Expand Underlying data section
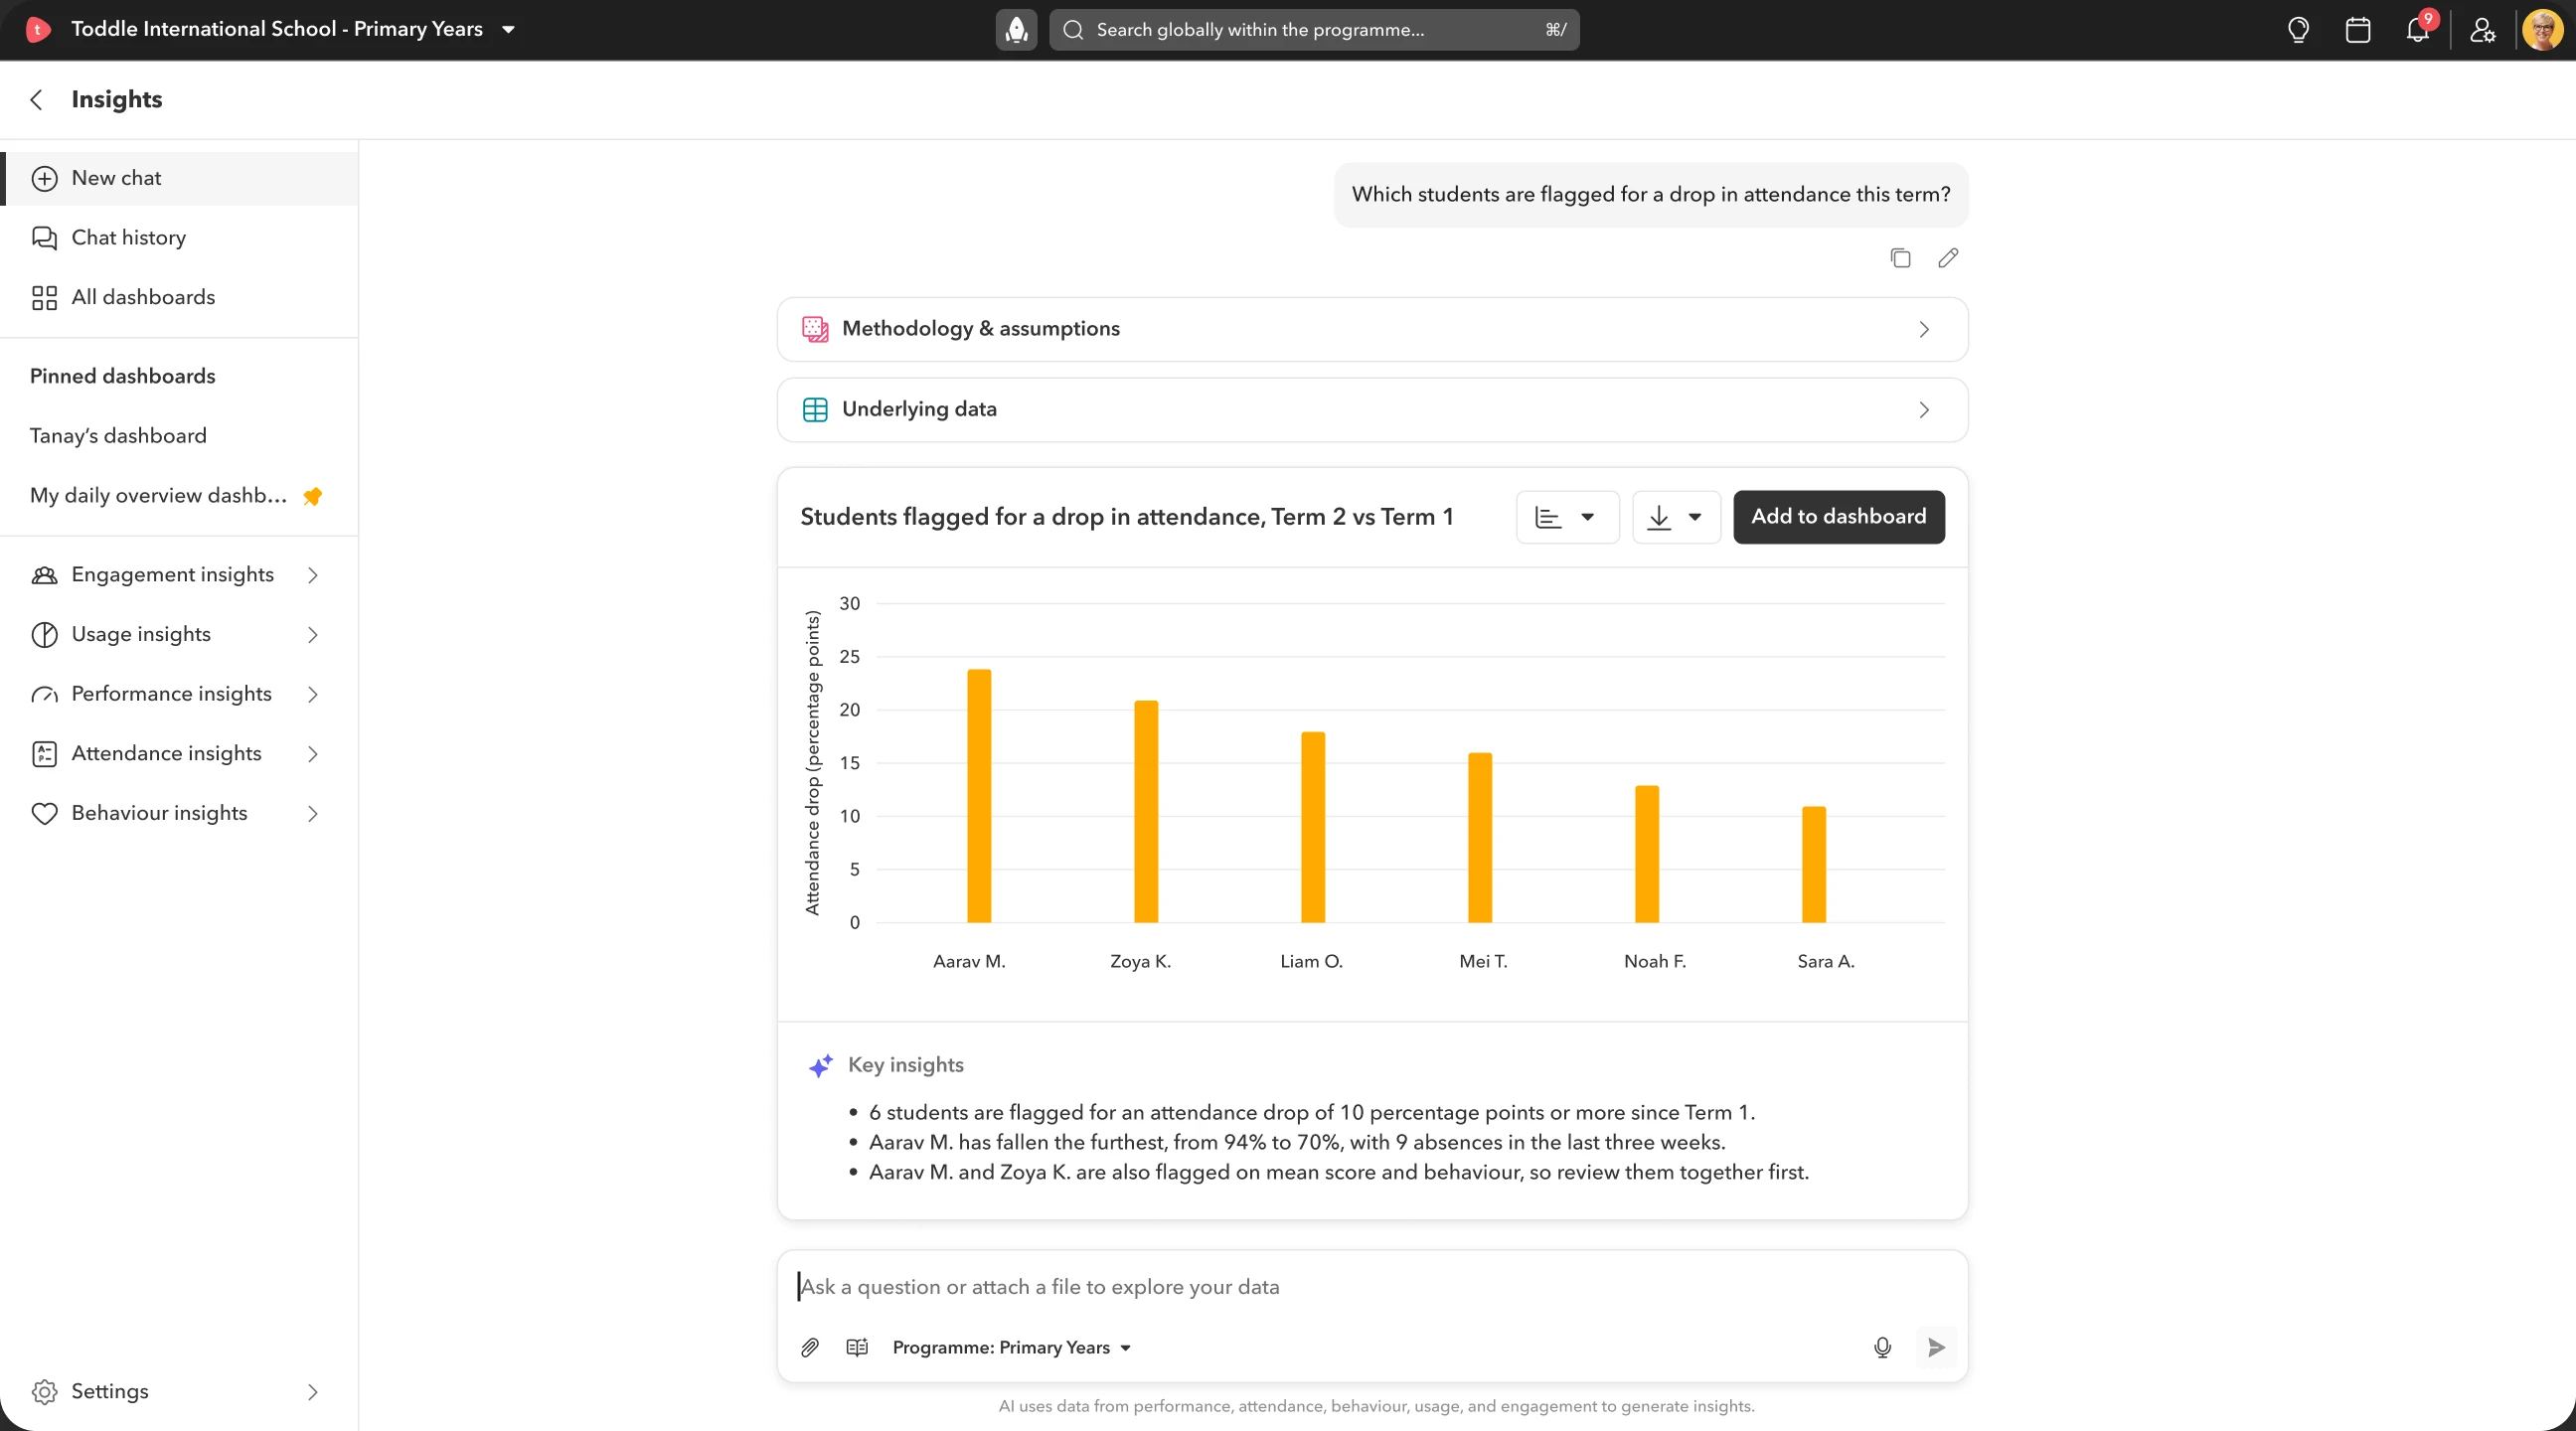The width and height of the screenshot is (2576, 1431). (x=1372, y=410)
